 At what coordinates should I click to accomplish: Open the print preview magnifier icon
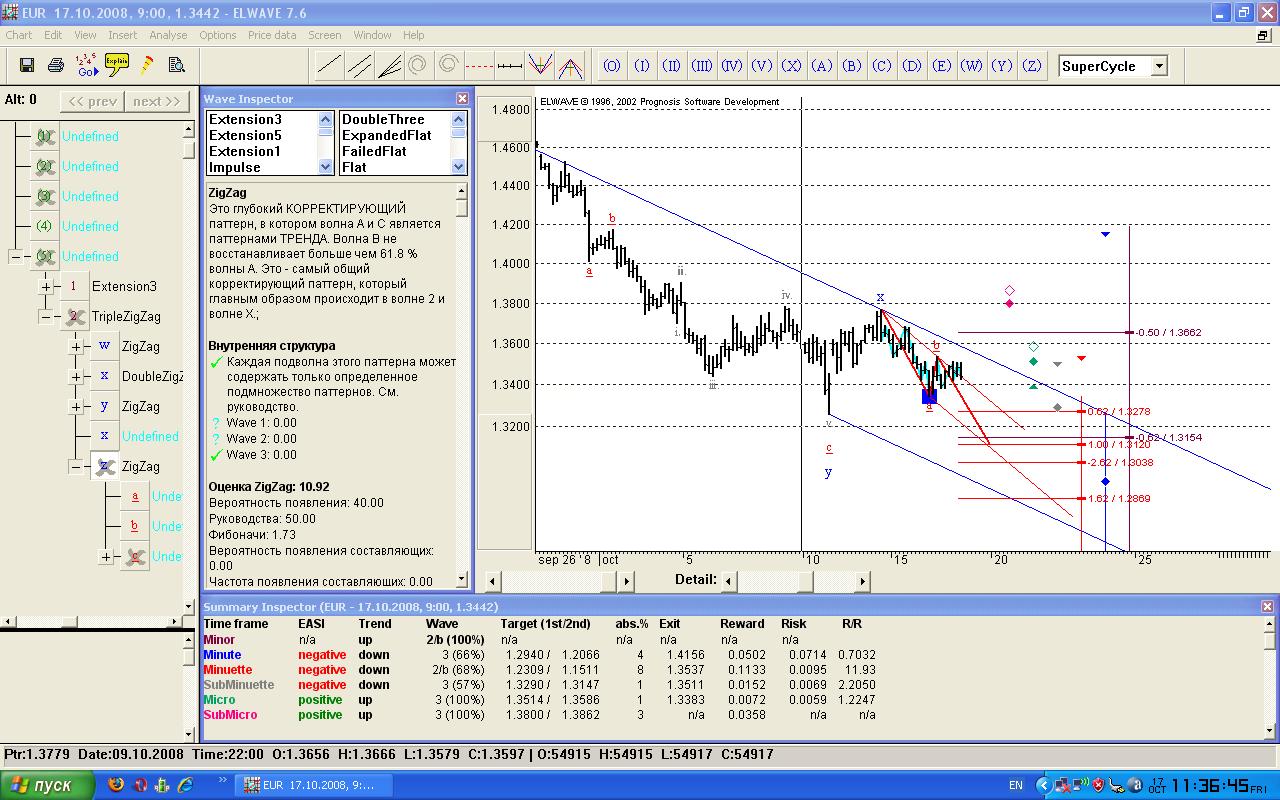(177, 66)
